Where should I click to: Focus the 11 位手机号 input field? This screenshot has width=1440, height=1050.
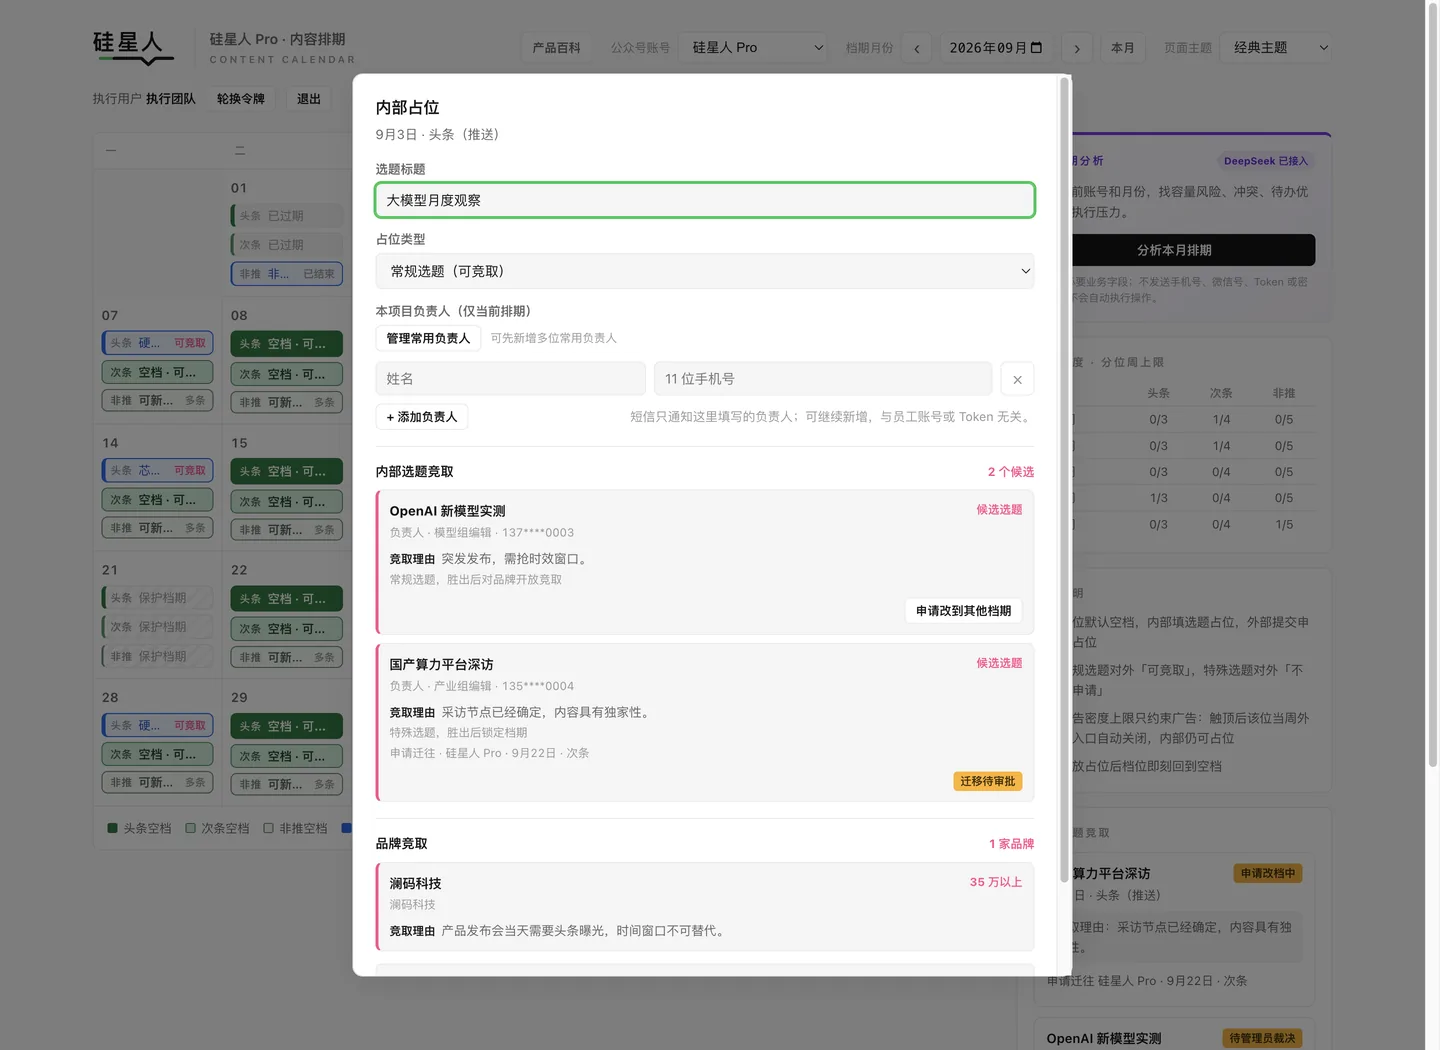pos(823,379)
